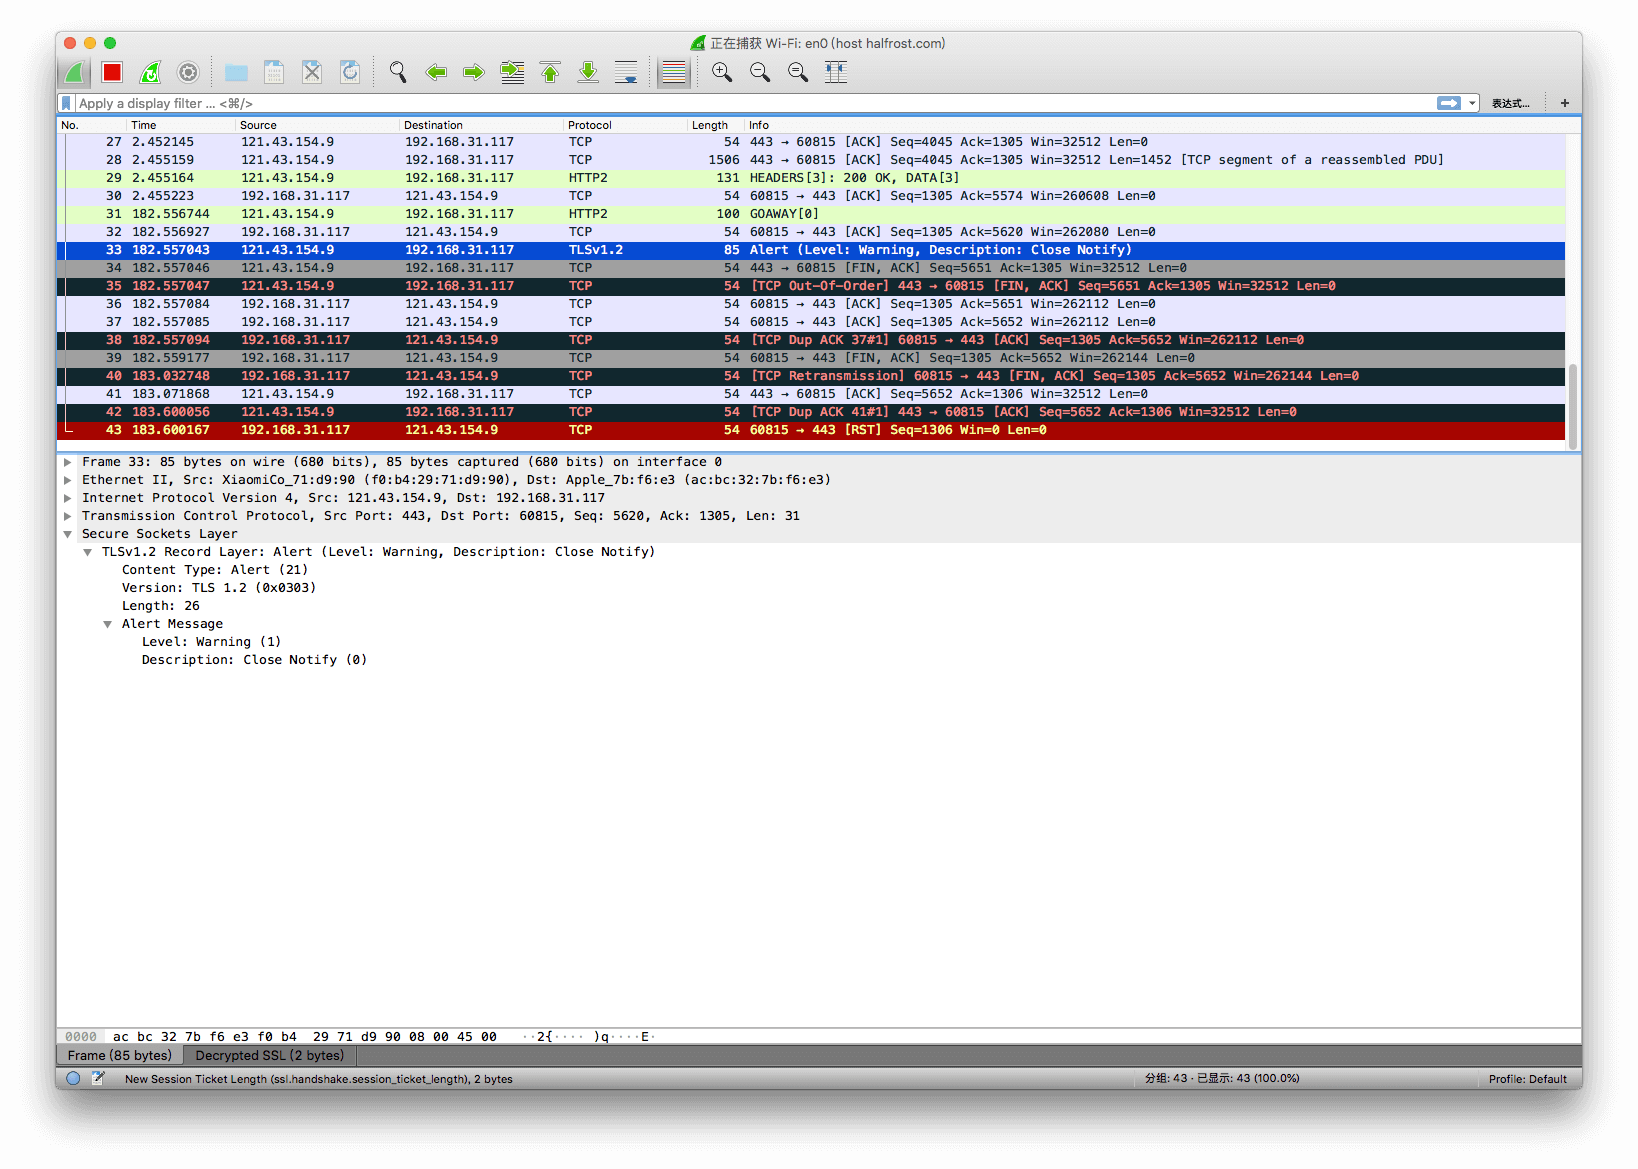Select packet 43 RST row
The height and width of the screenshot is (1169, 1638).
(x=811, y=430)
